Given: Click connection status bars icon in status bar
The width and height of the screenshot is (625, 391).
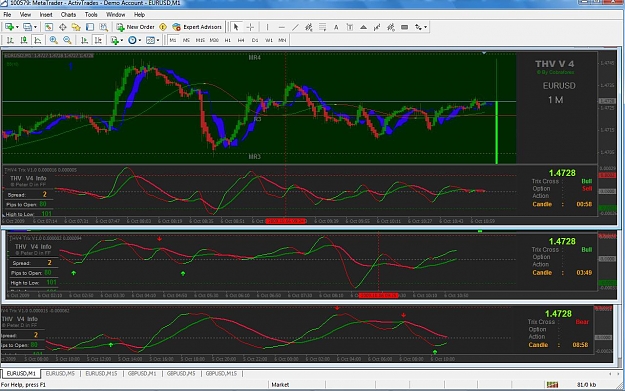Looking at the screenshot, I should [552, 384].
